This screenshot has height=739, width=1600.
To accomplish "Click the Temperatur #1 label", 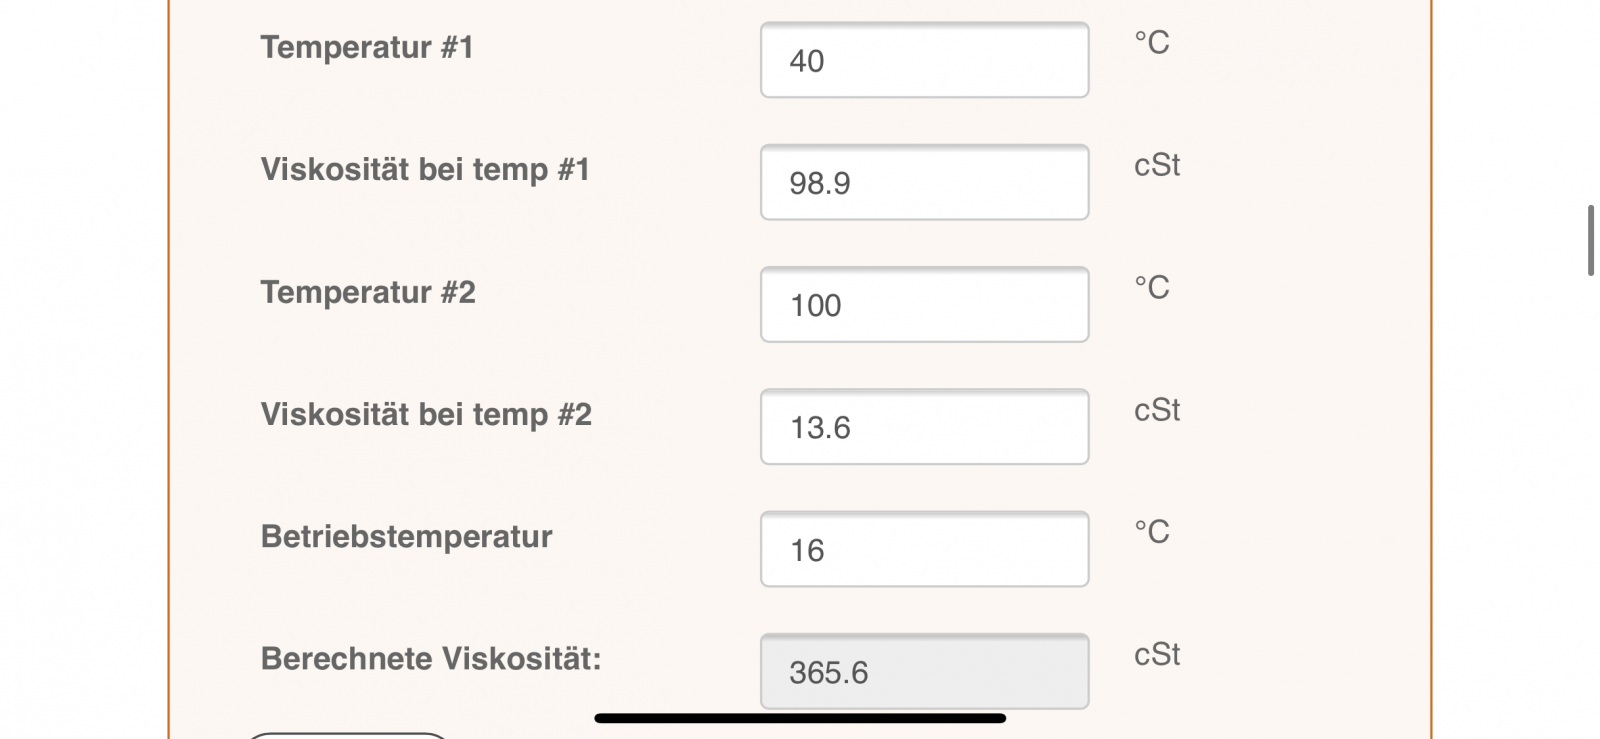I will tap(367, 47).
